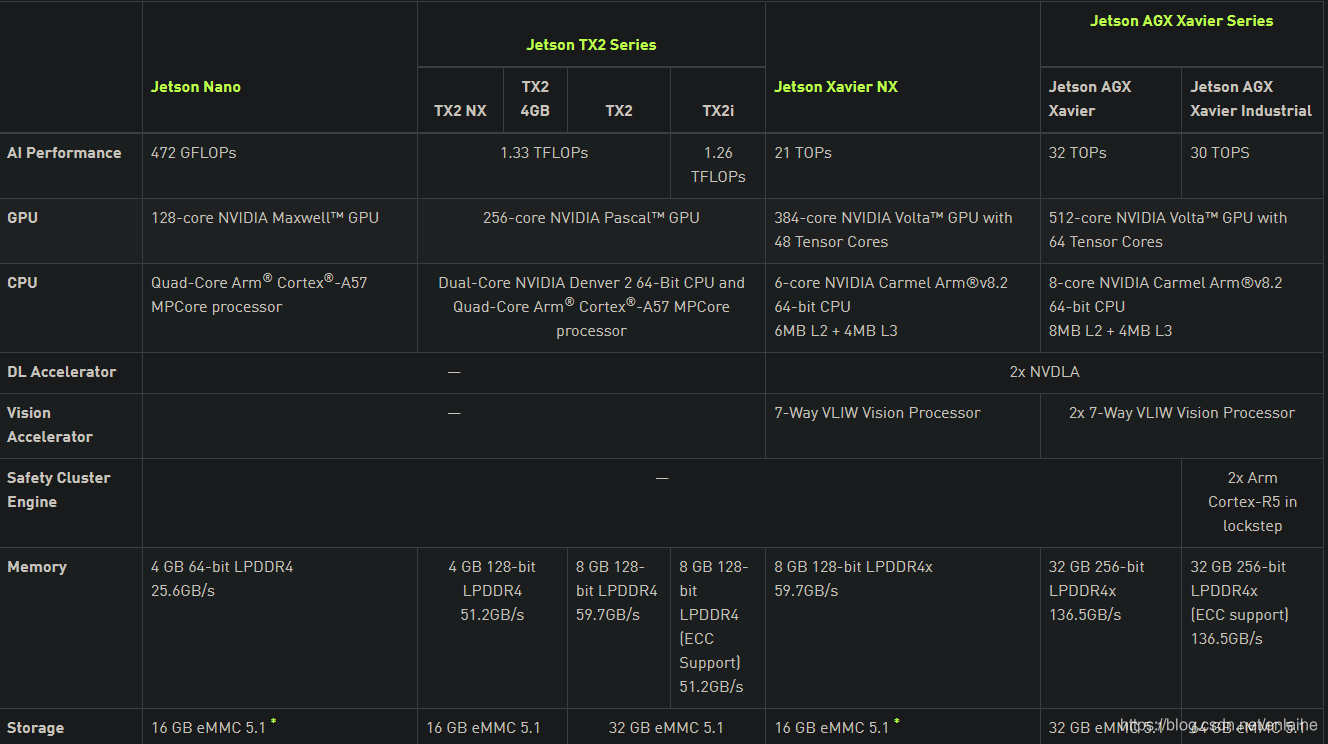
Task: Click the Memory row label
Action: pos(37,567)
